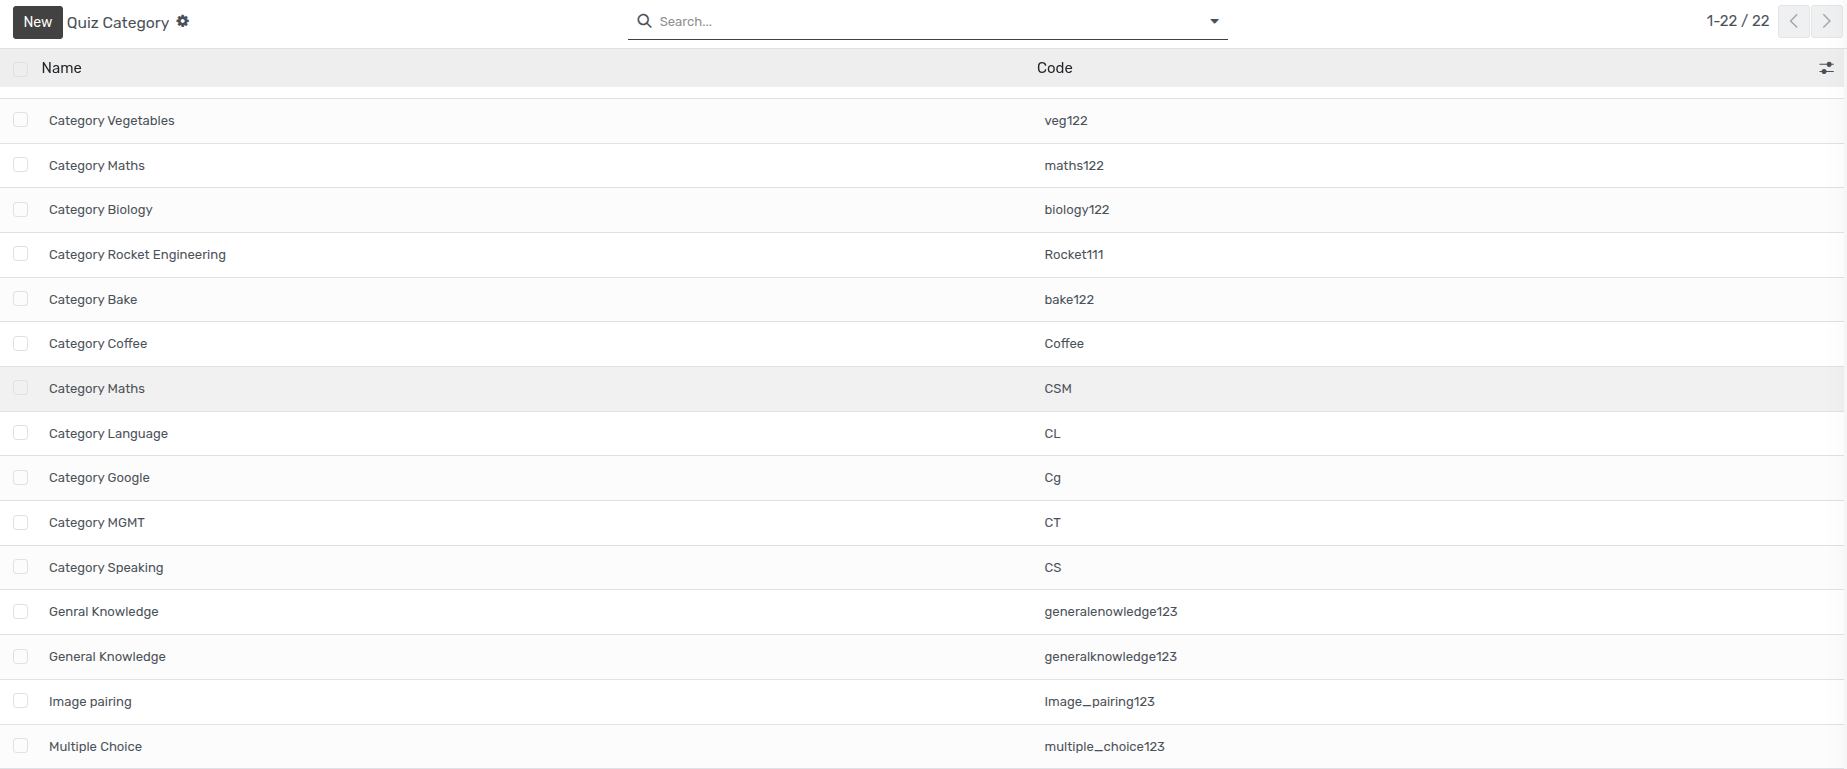Image resolution: width=1847 pixels, height=769 pixels.
Task: Open the optional columns adjust icon
Action: pyautogui.click(x=1826, y=68)
